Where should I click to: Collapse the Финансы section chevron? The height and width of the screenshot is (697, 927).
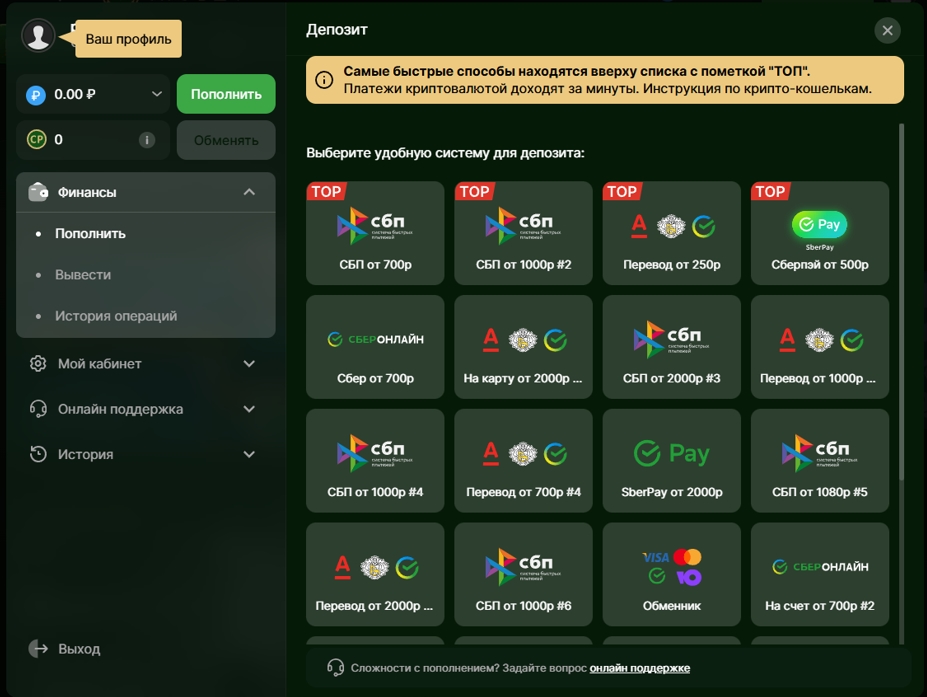pos(249,192)
